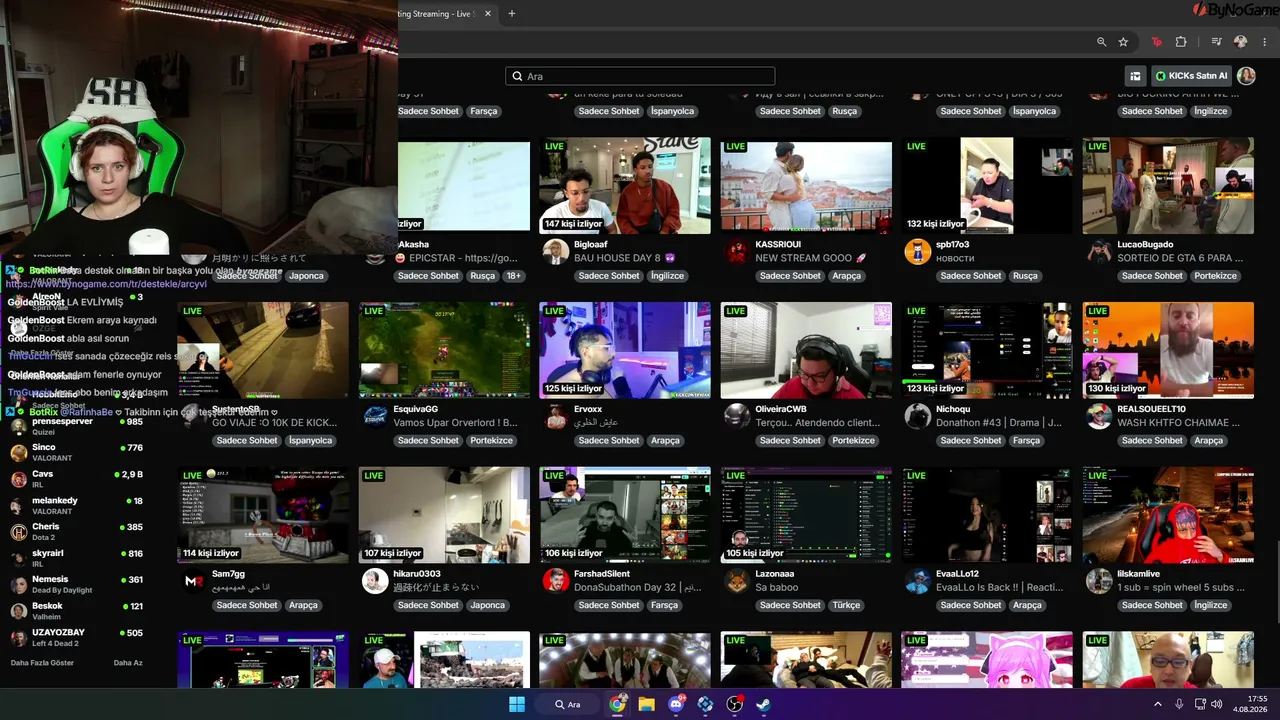Screen dimensions: 1280x720
Task: Open the network display tray icon
Action: 1200,704
